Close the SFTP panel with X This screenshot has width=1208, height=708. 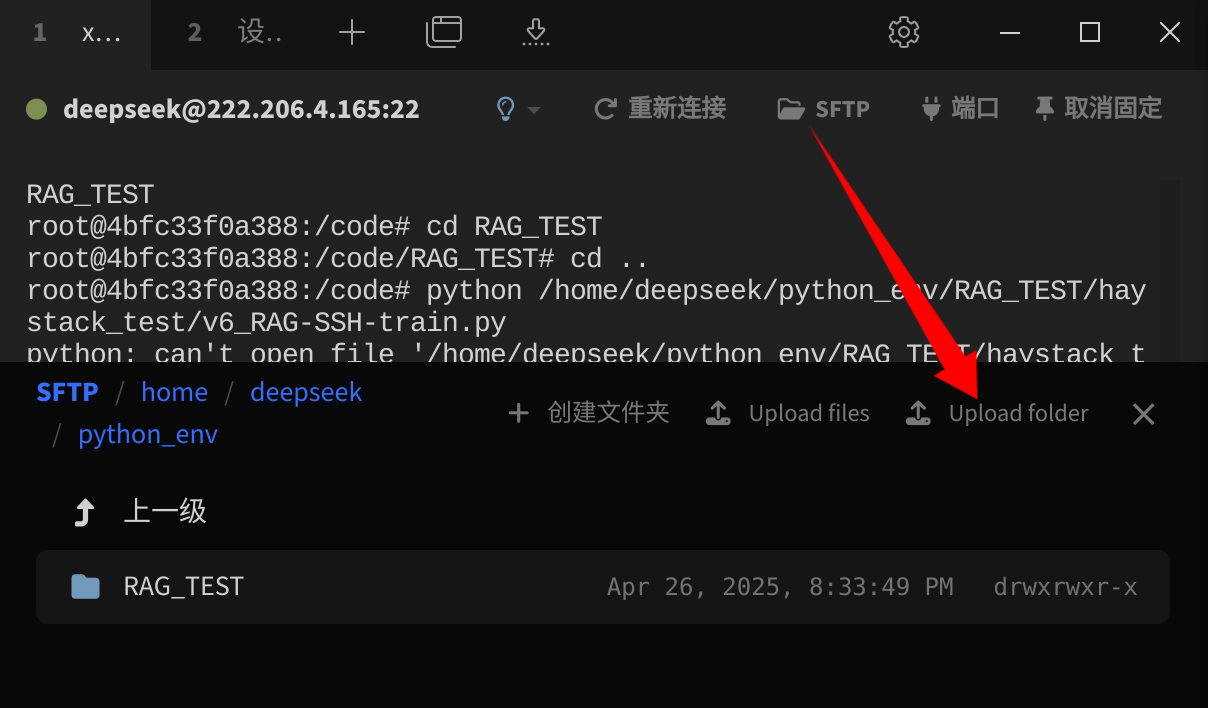1143,414
